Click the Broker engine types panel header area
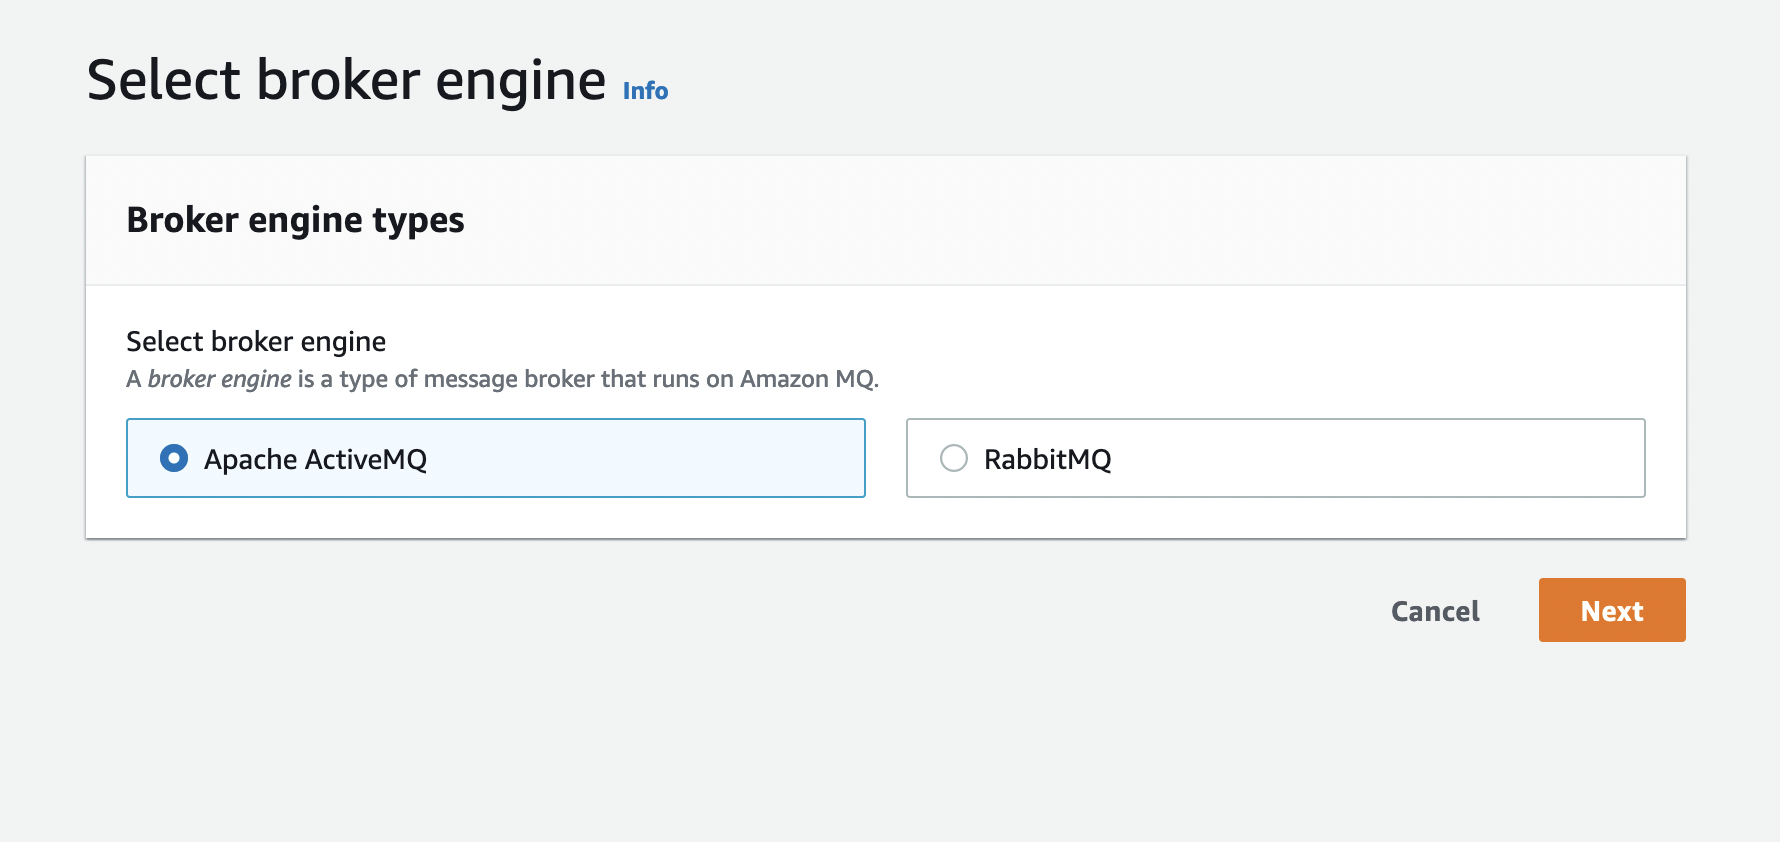Screen dimensions: 1780x842 pos(1000,220)
